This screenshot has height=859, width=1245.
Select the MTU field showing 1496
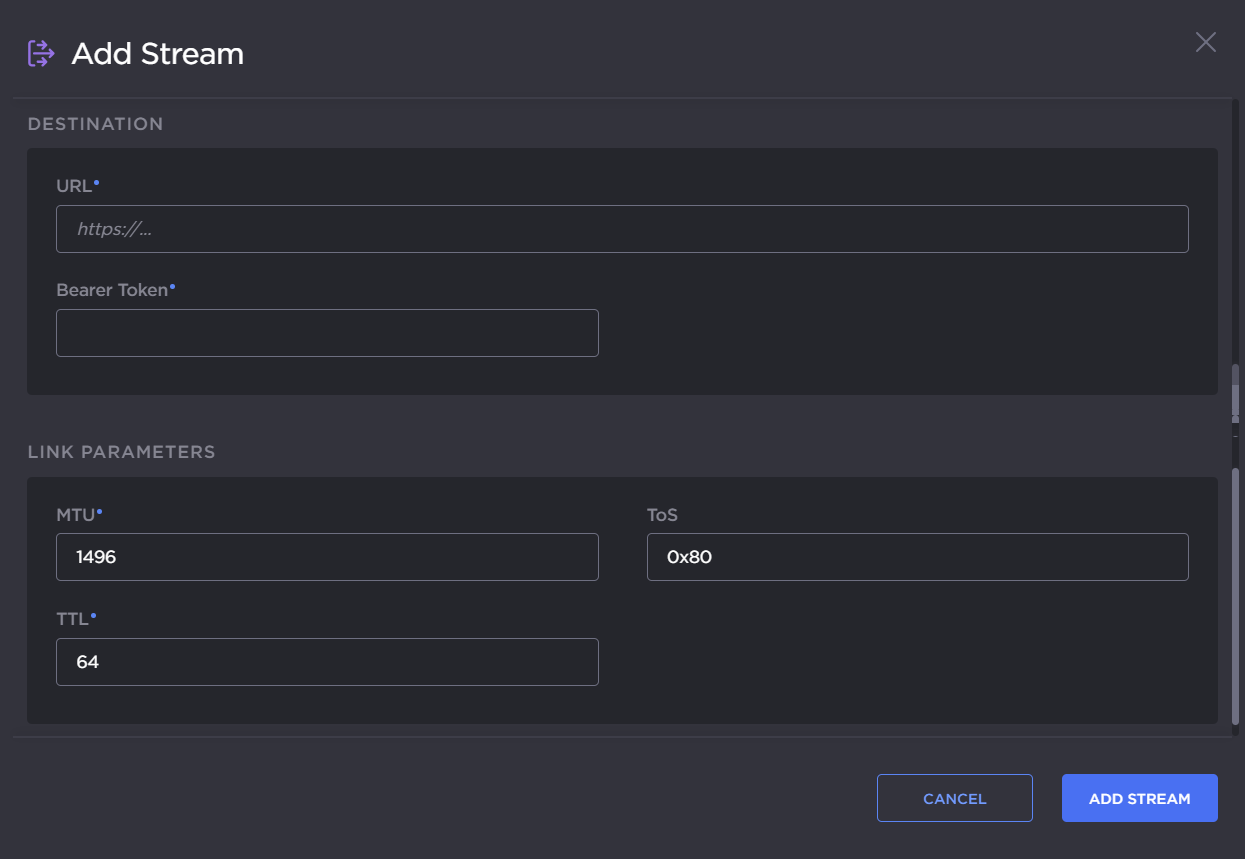pos(327,557)
